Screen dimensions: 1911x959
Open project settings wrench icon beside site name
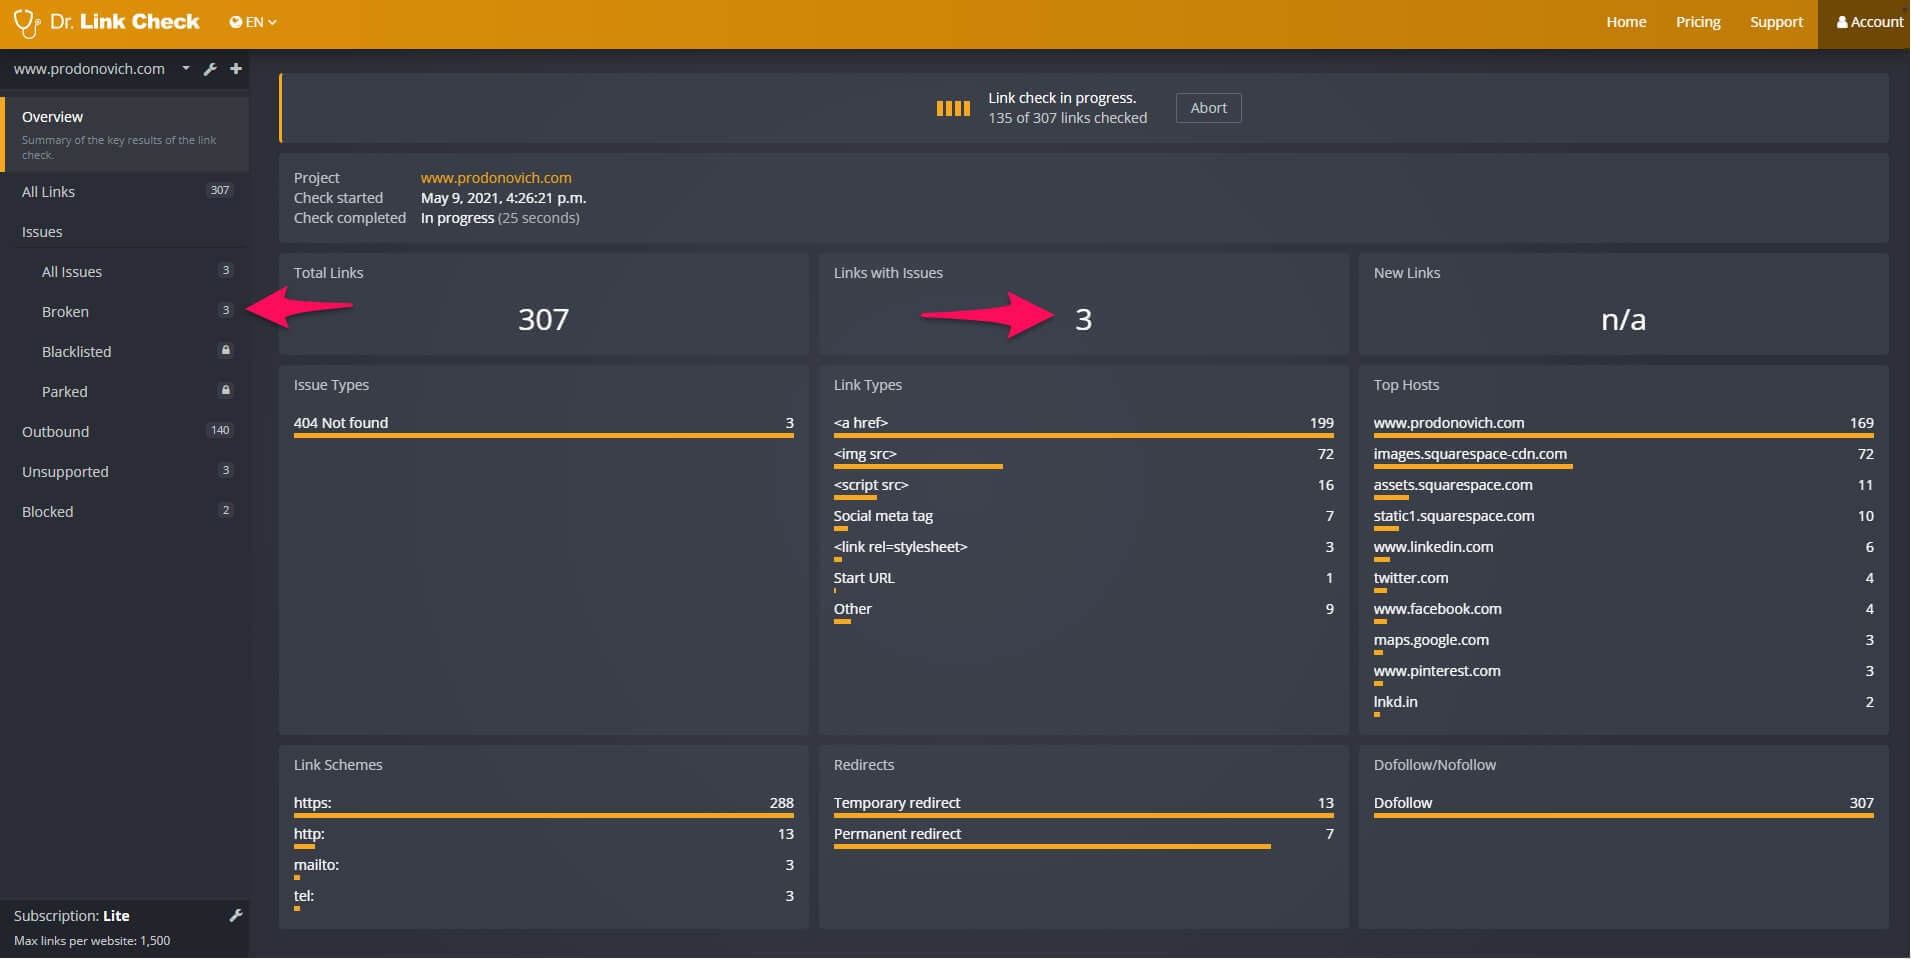(210, 69)
